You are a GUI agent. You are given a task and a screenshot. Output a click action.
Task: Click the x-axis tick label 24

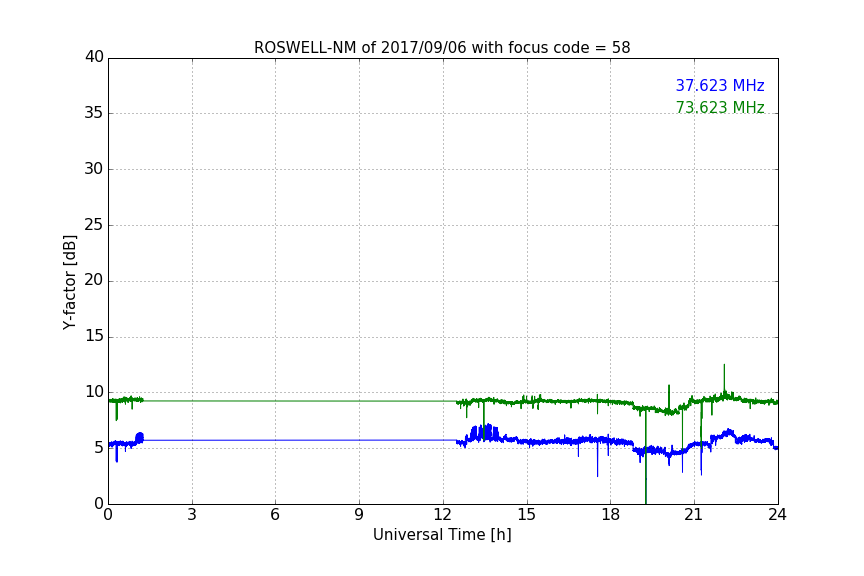[x=777, y=515]
